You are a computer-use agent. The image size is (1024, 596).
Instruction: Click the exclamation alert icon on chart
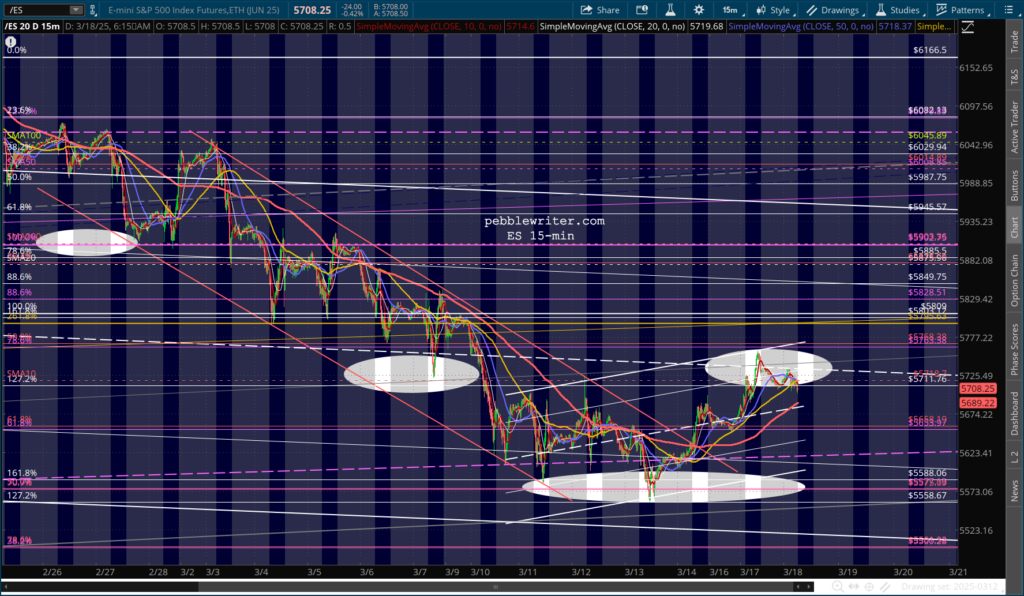click(11, 44)
